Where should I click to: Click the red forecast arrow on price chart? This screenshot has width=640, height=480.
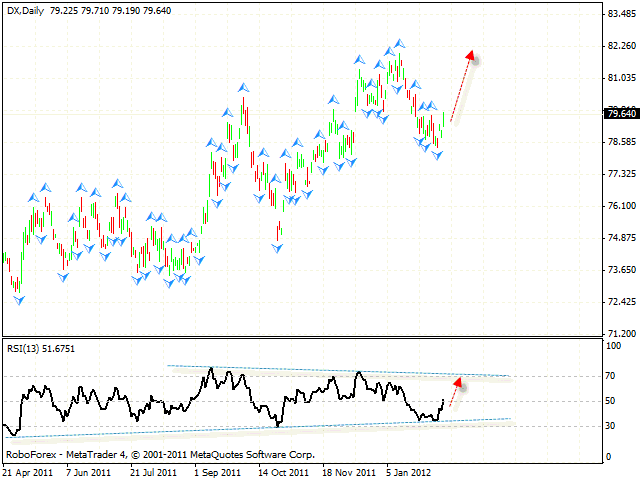[461, 85]
